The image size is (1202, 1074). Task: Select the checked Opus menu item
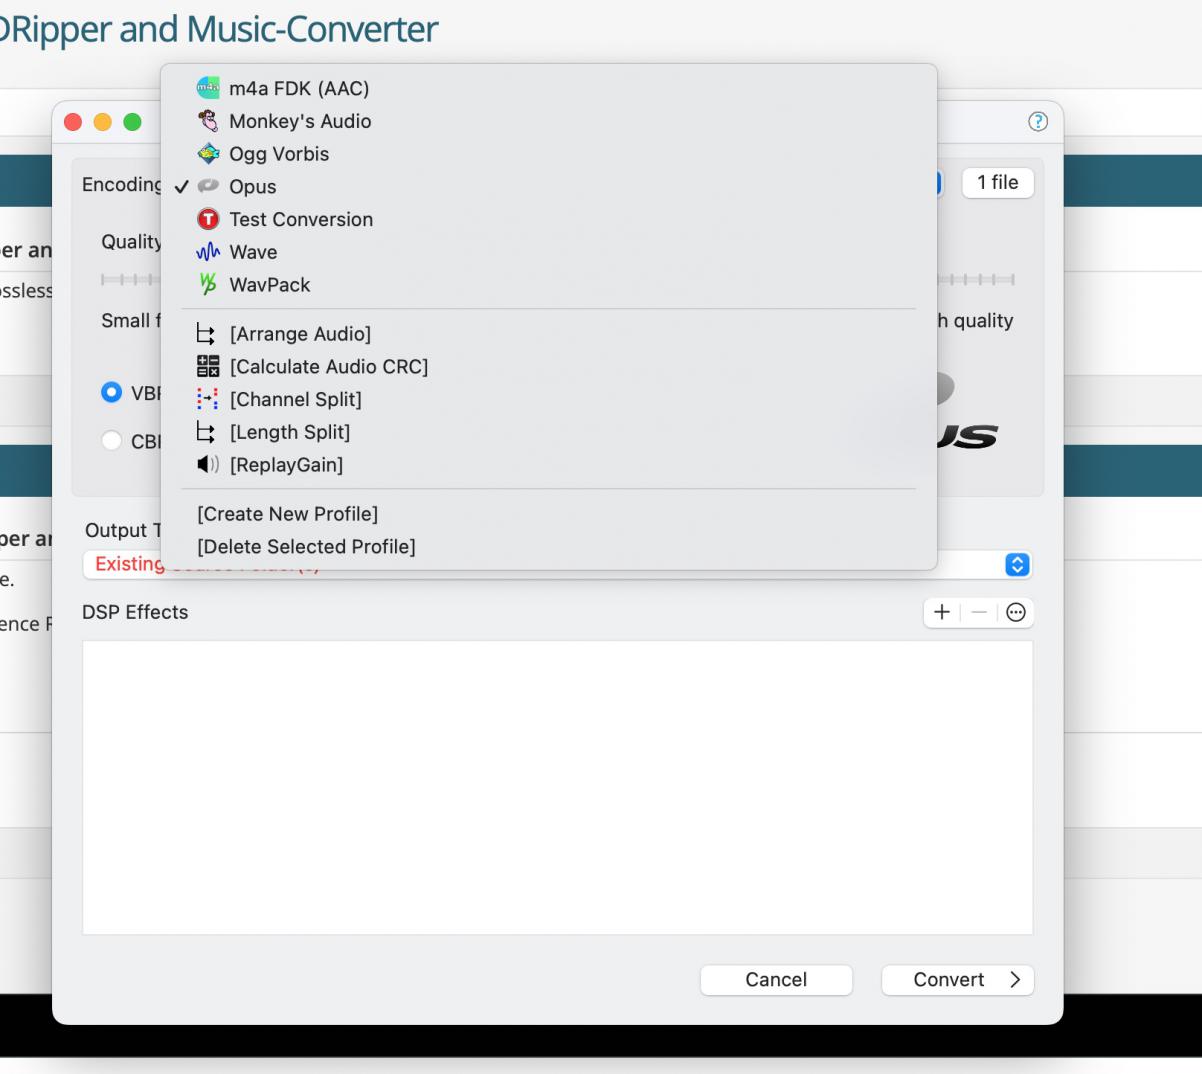(252, 187)
